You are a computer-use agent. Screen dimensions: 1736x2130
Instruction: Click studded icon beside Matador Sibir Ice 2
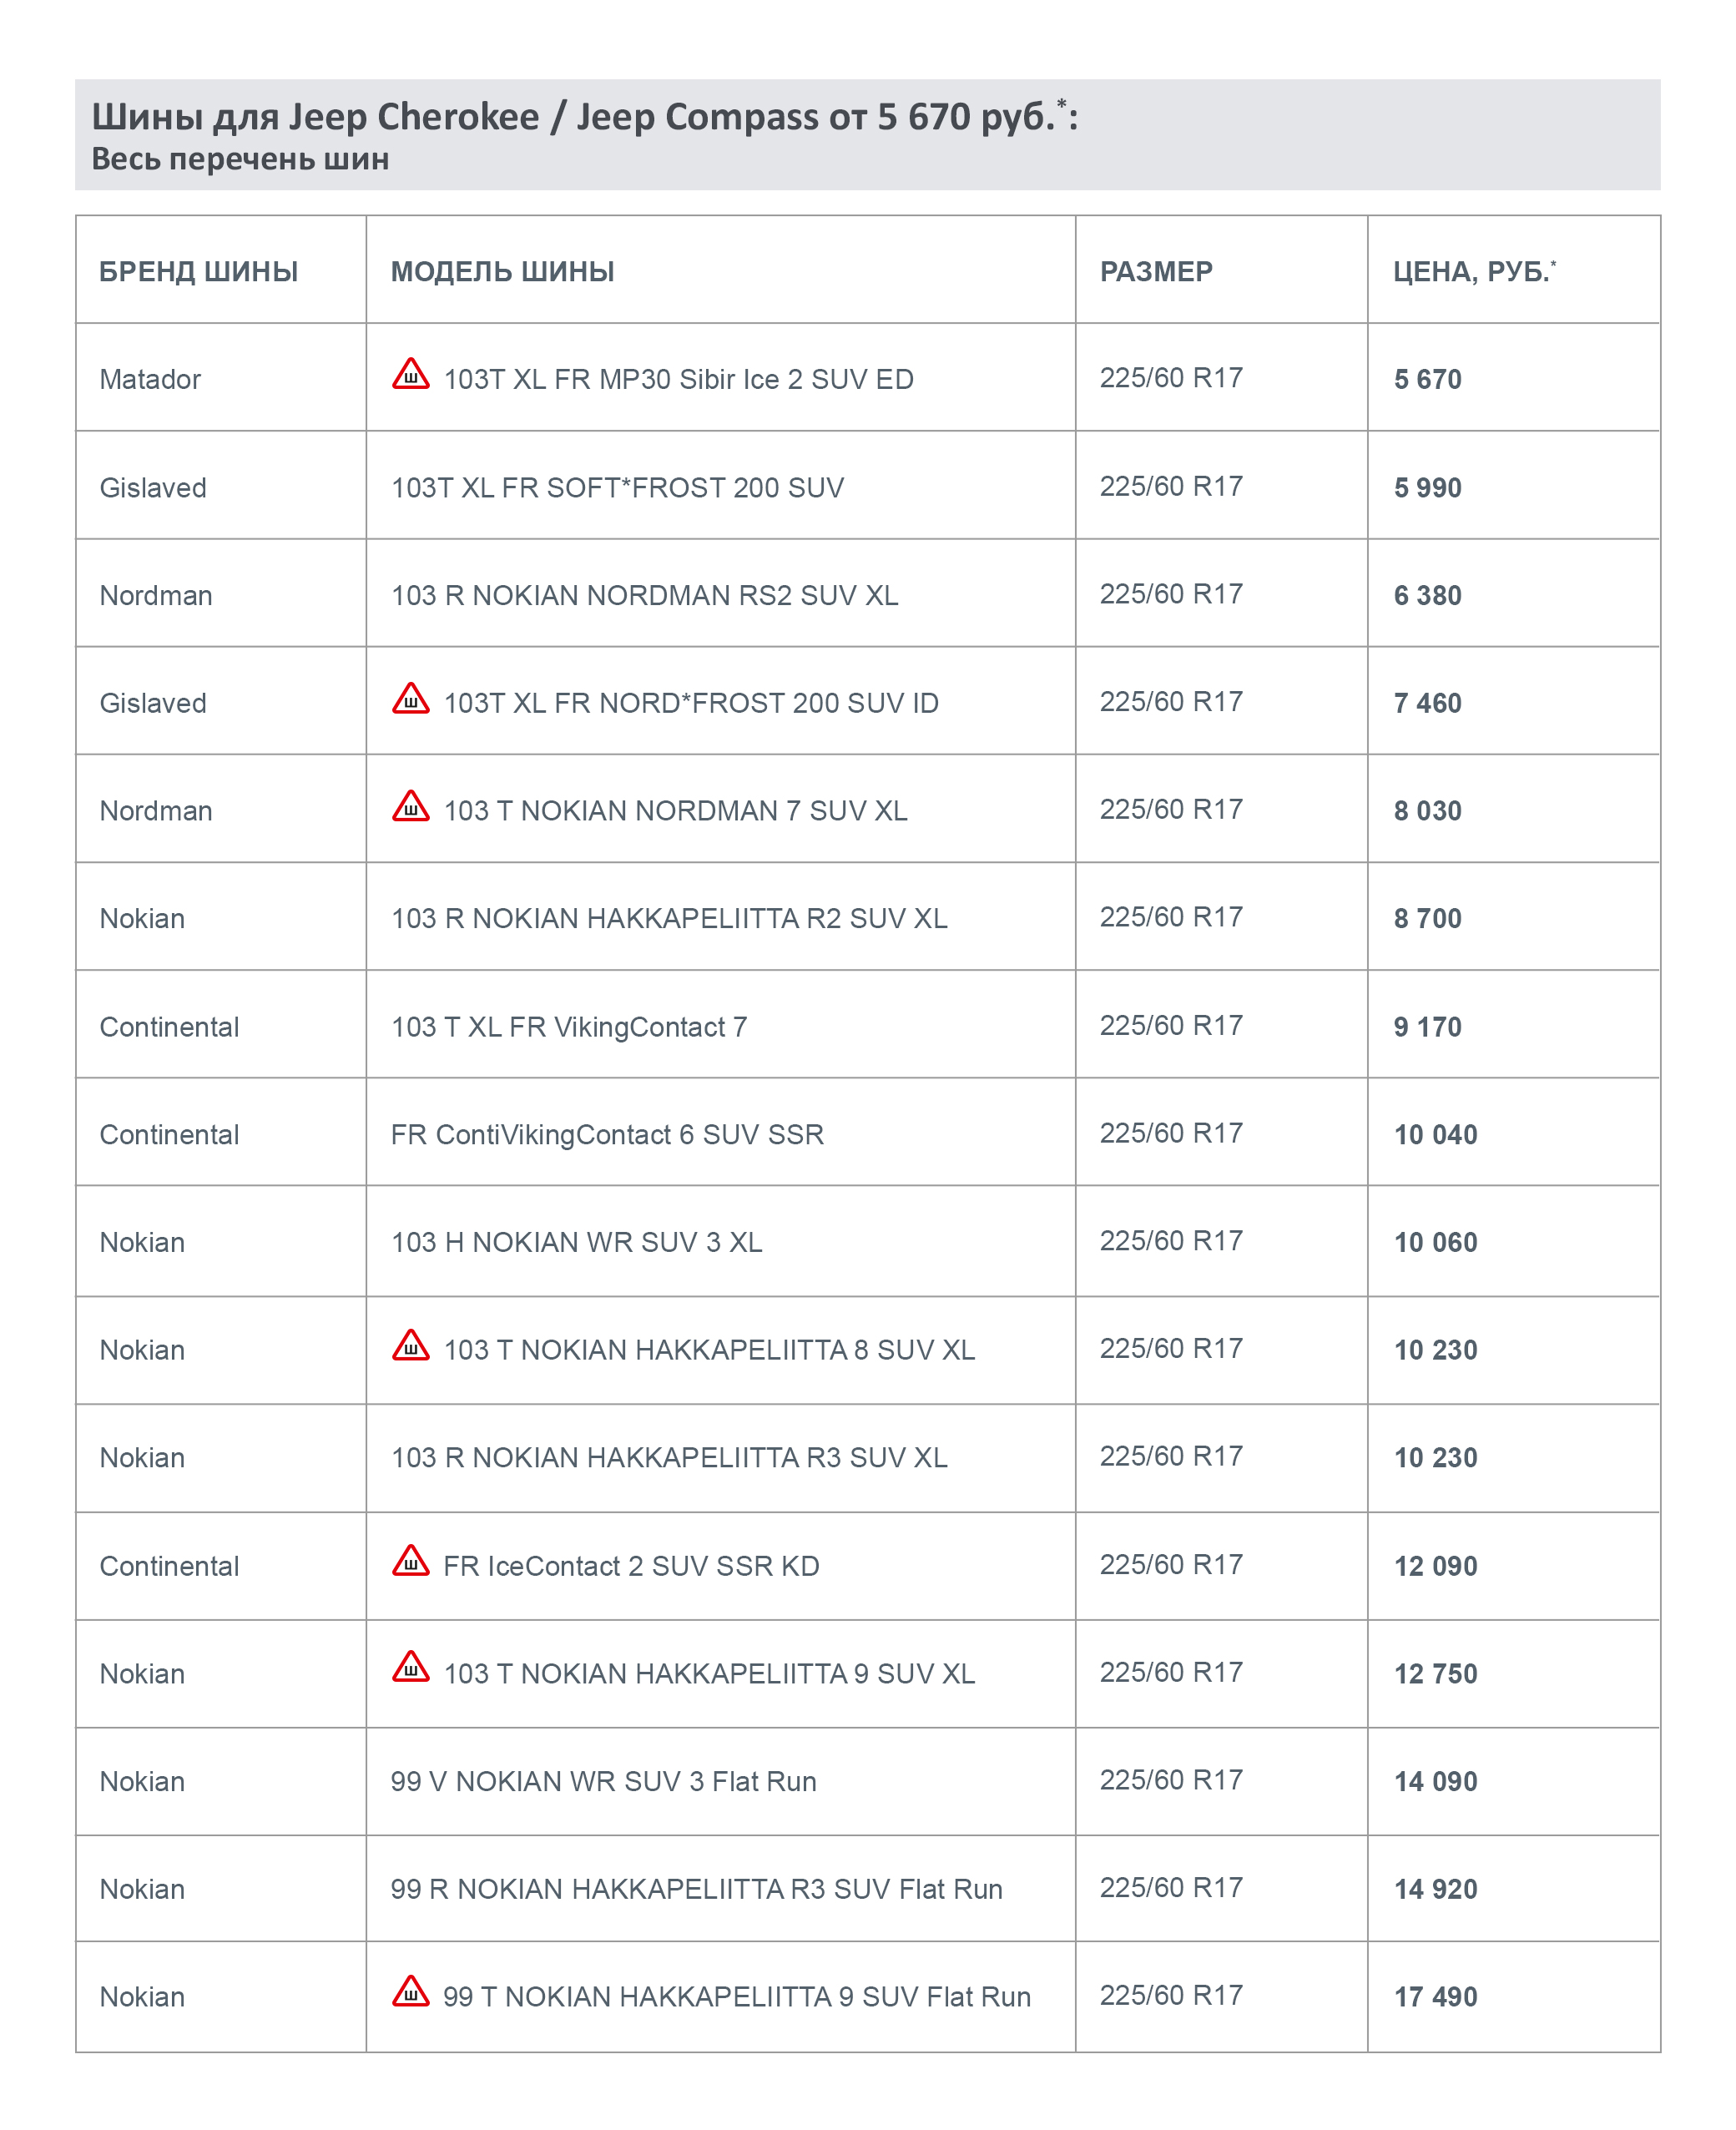pos(410,375)
